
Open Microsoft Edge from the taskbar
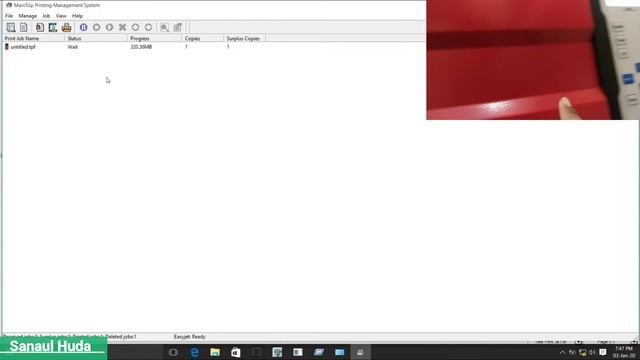[194, 352]
